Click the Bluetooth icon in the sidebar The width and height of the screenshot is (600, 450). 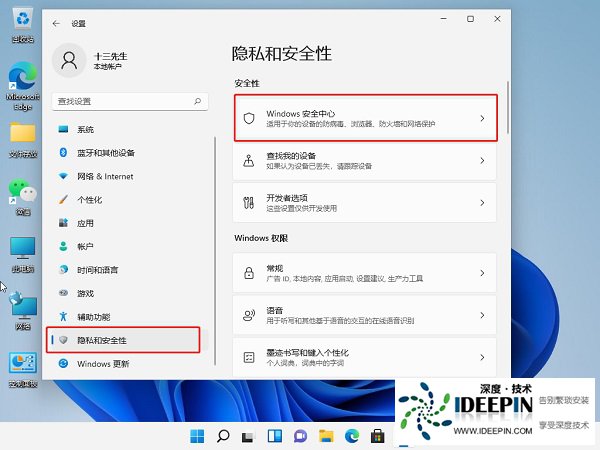point(63,153)
